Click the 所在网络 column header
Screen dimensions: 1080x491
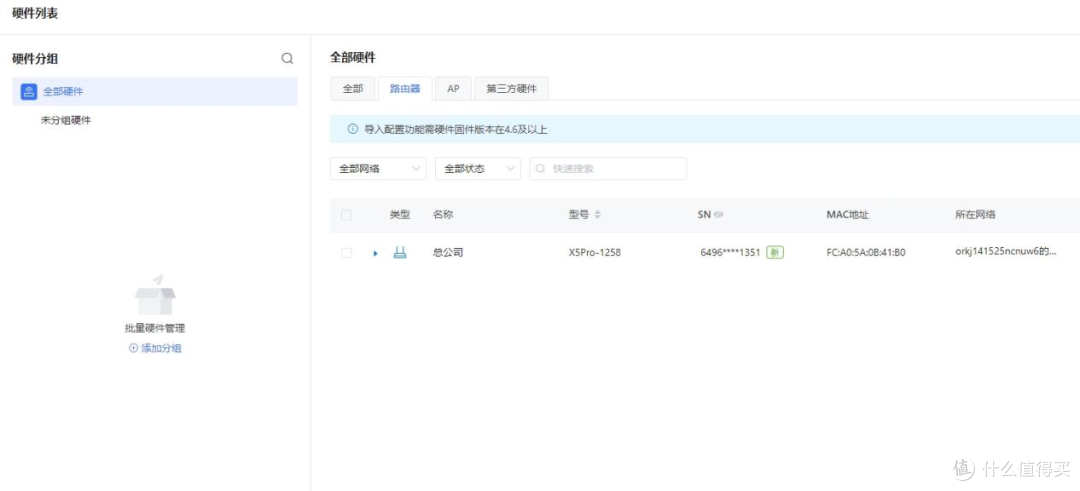[x=975, y=215]
